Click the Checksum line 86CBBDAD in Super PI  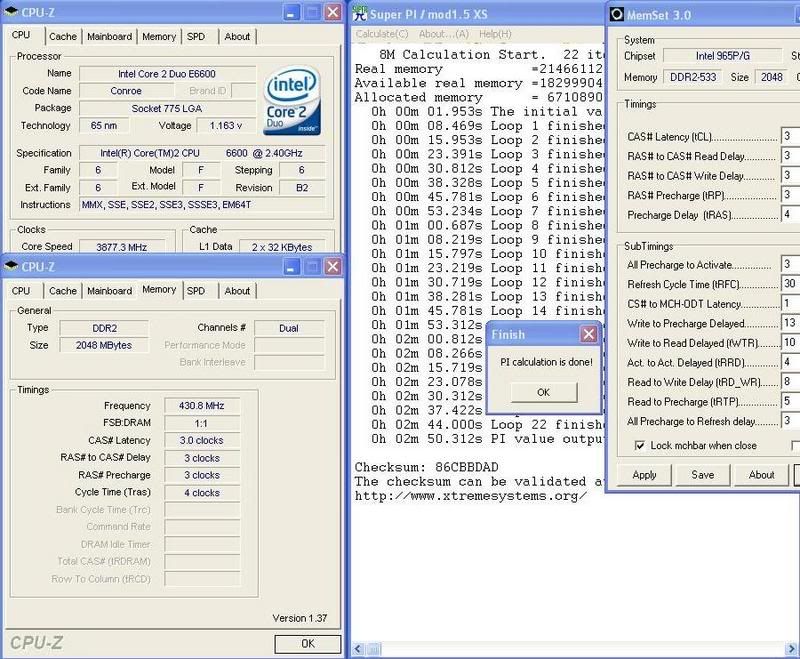[x=427, y=467]
